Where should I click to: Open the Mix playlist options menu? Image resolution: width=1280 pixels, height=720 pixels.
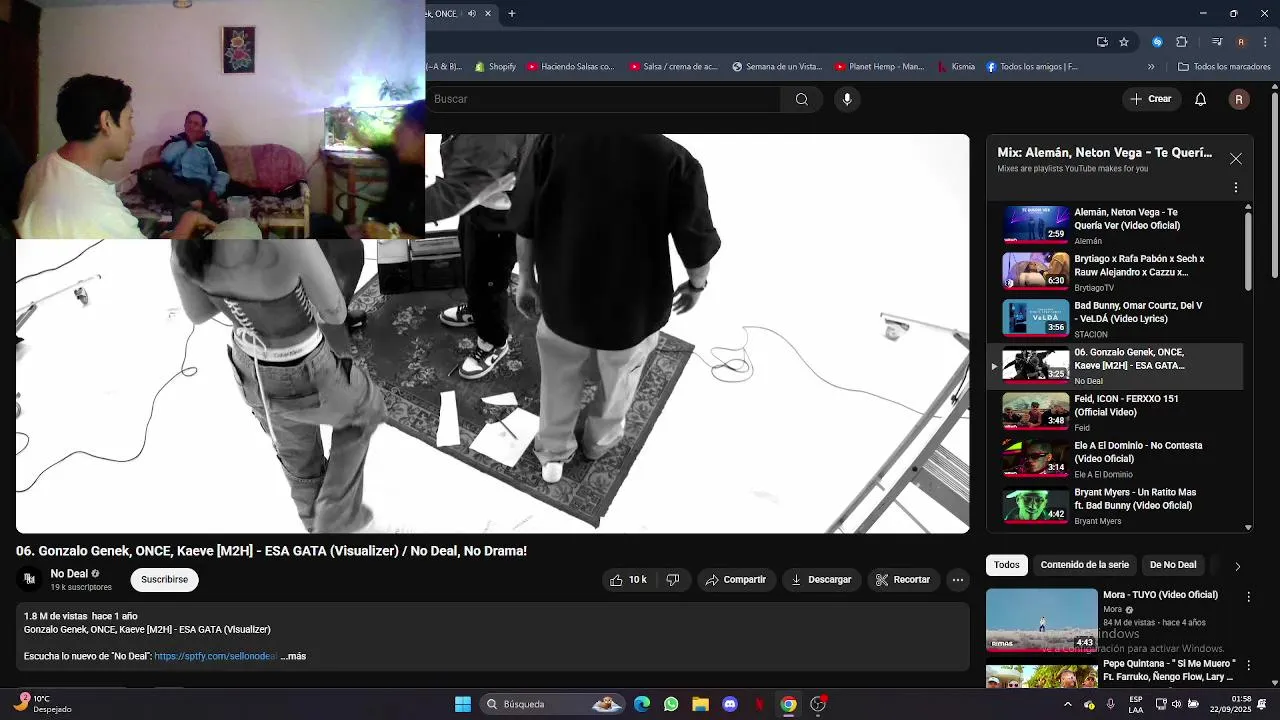click(1236, 187)
